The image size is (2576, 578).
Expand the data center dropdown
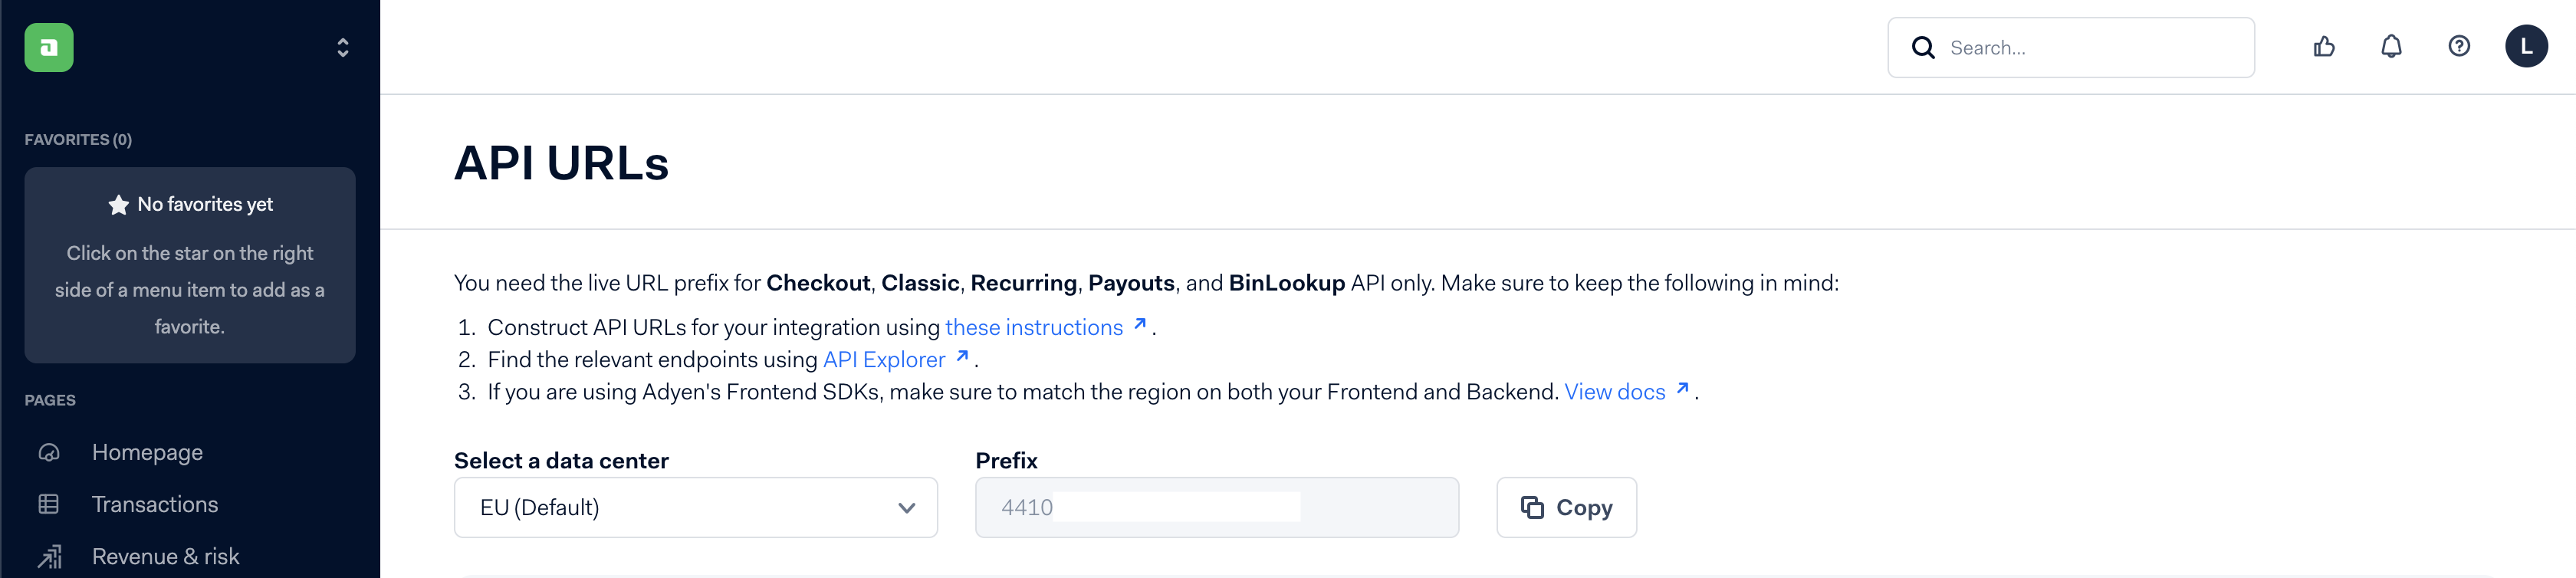click(x=696, y=507)
